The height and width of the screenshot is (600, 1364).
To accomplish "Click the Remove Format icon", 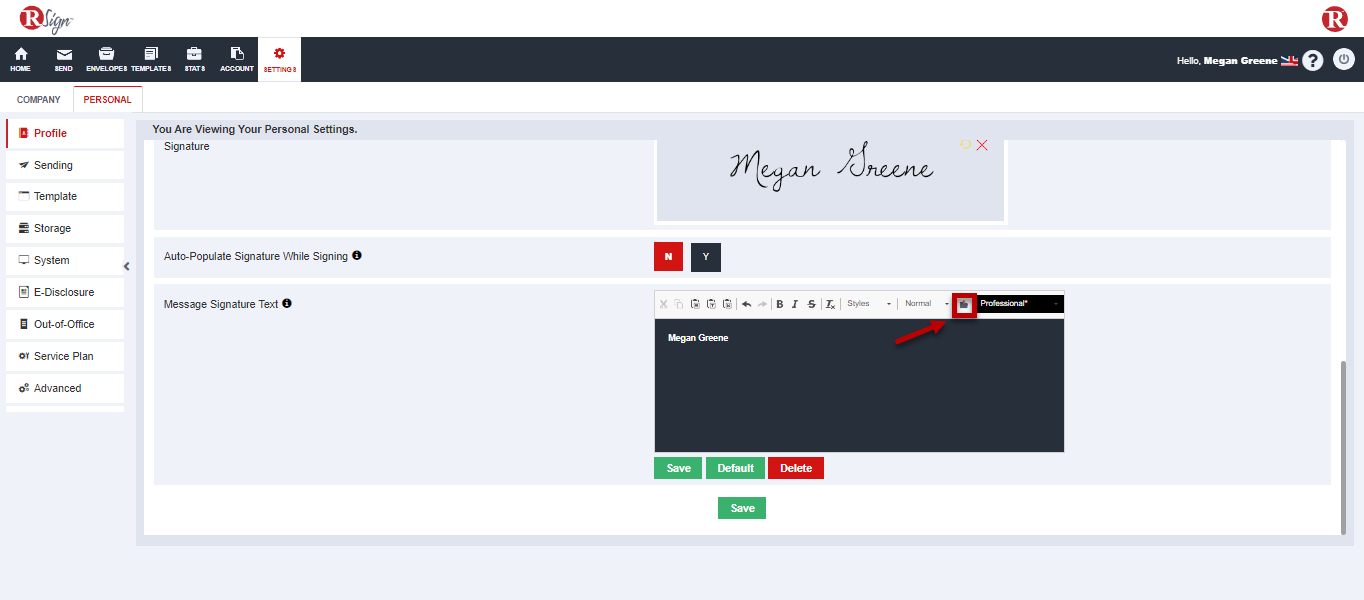I will 830,304.
